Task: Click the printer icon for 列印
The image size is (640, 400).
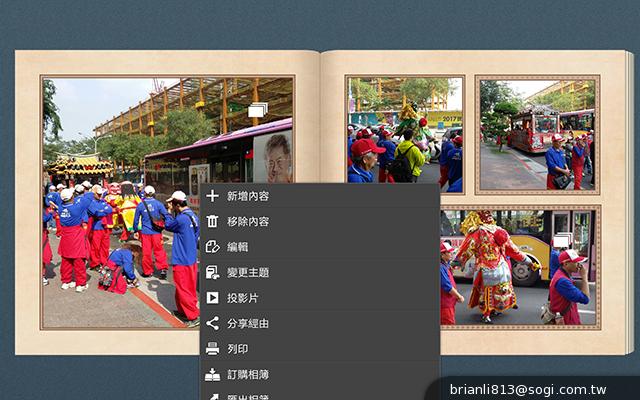Action: 212,349
